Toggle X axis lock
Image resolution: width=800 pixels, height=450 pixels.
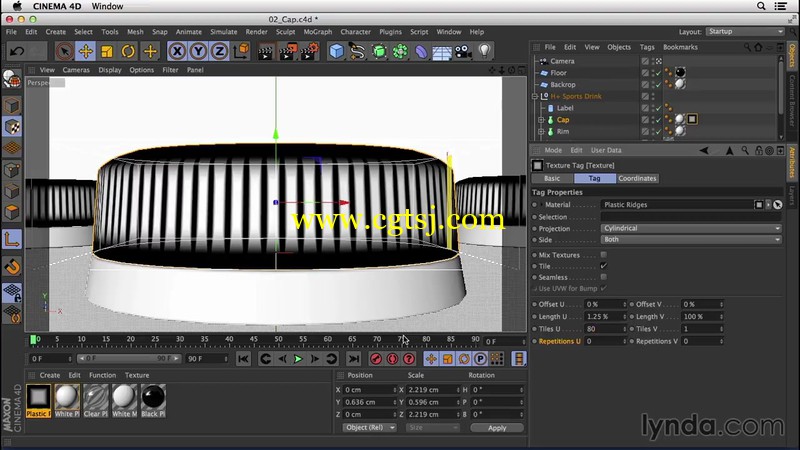tap(177, 52)
